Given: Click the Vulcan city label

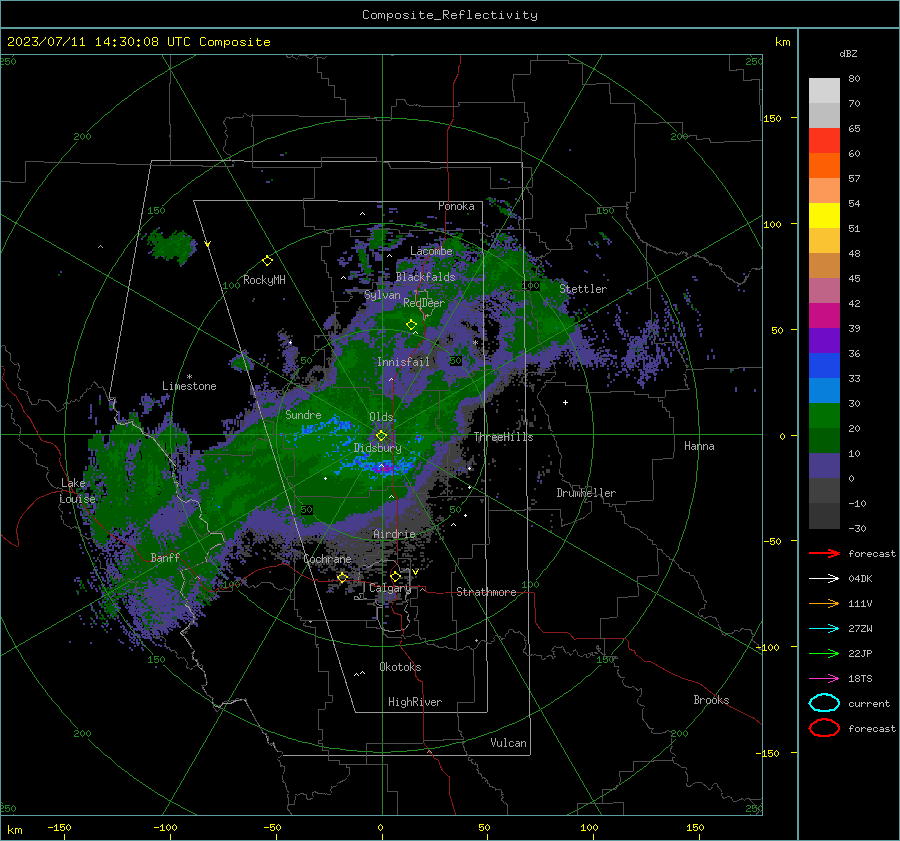Looking at the screenshot, I should [508, 743].
